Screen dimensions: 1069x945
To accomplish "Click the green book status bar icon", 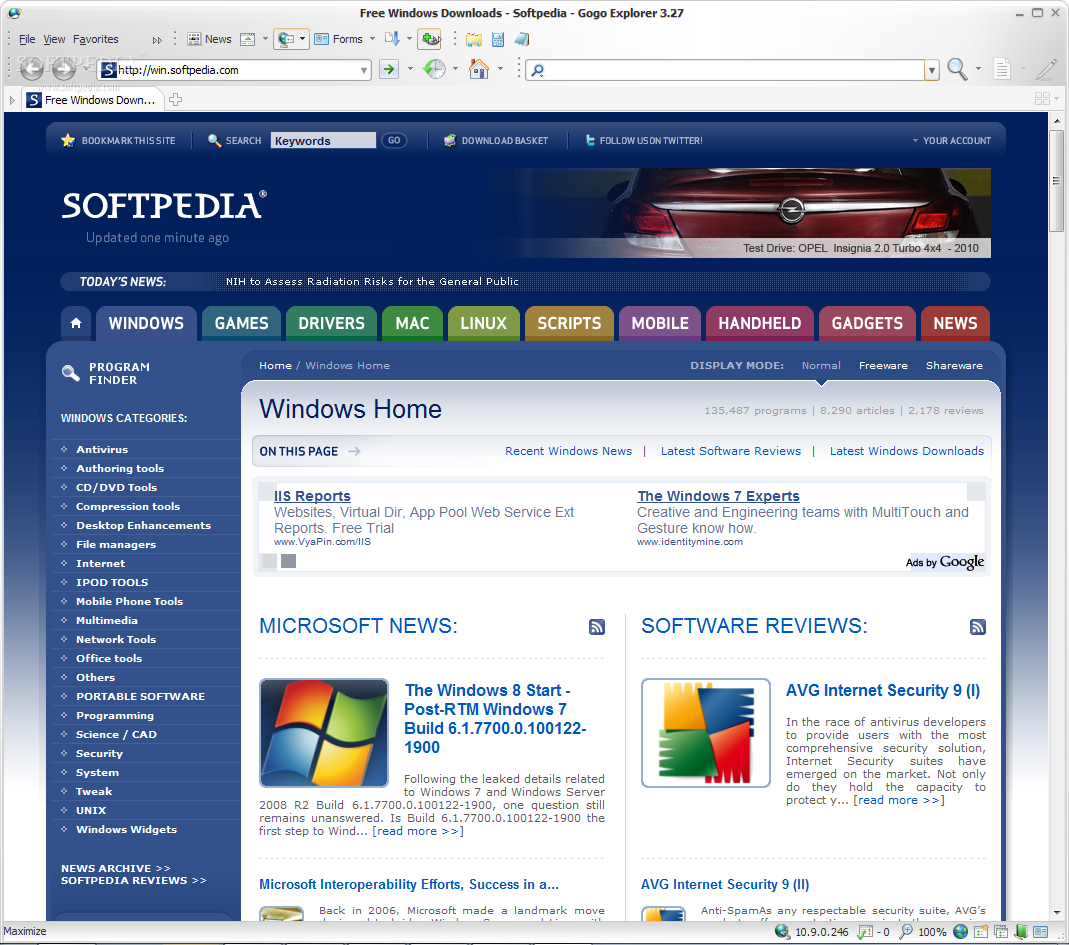I will (x=1021, y=931).
